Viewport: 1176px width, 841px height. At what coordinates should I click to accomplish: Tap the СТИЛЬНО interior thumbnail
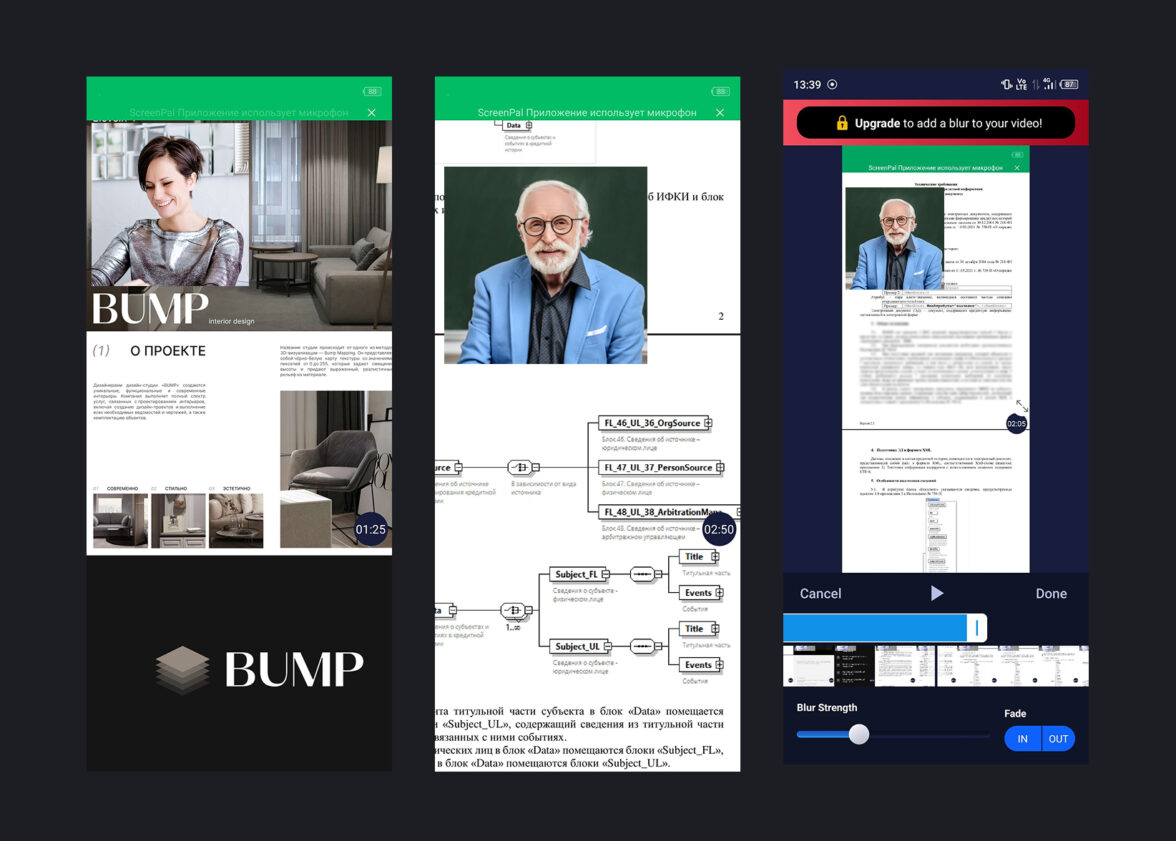[178, 521]
